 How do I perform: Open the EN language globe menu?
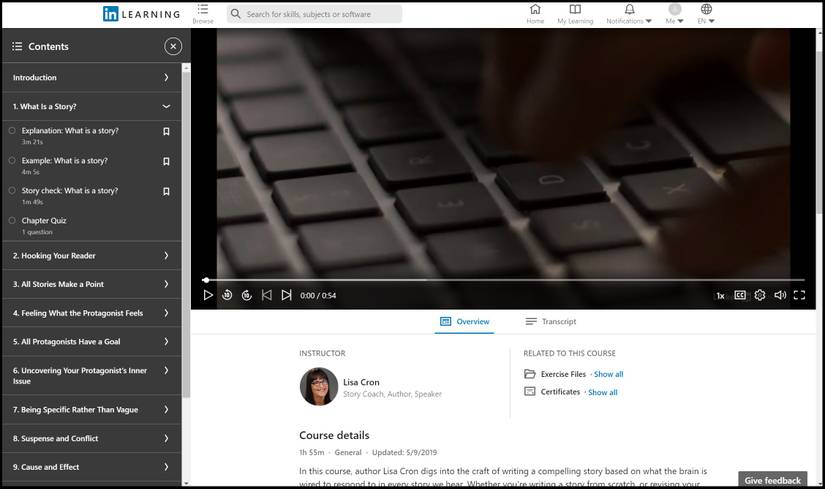point(706,14)
